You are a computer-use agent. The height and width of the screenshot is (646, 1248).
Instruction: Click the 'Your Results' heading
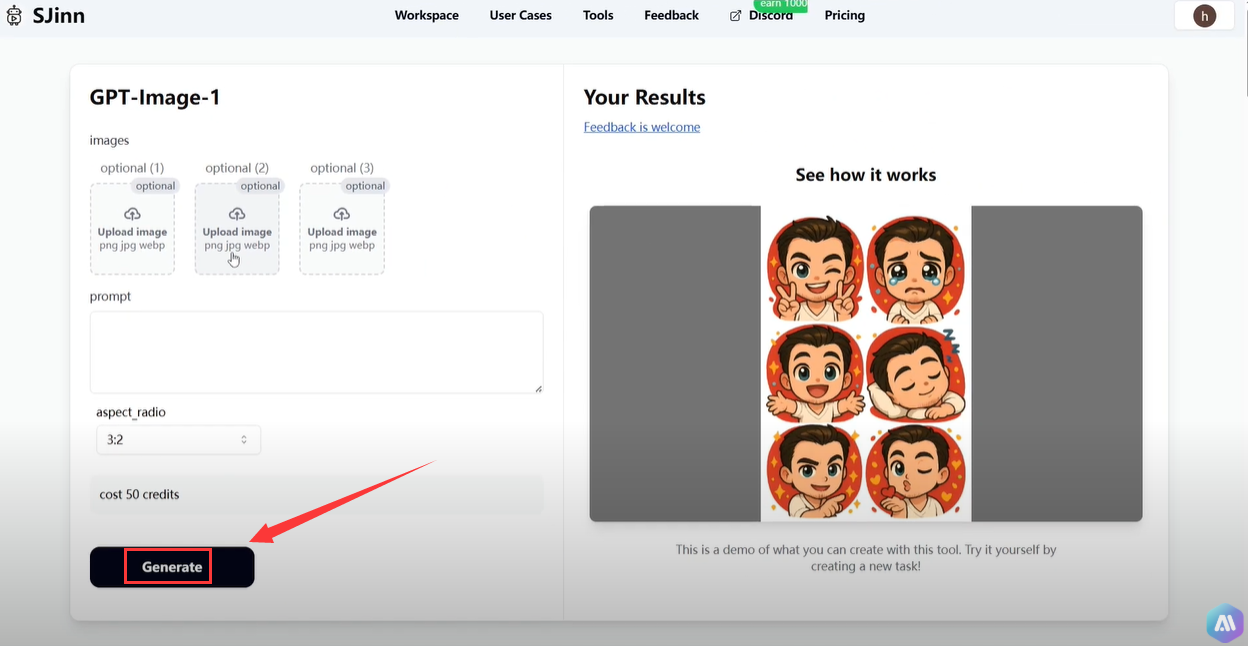click(x=645, y=97)
